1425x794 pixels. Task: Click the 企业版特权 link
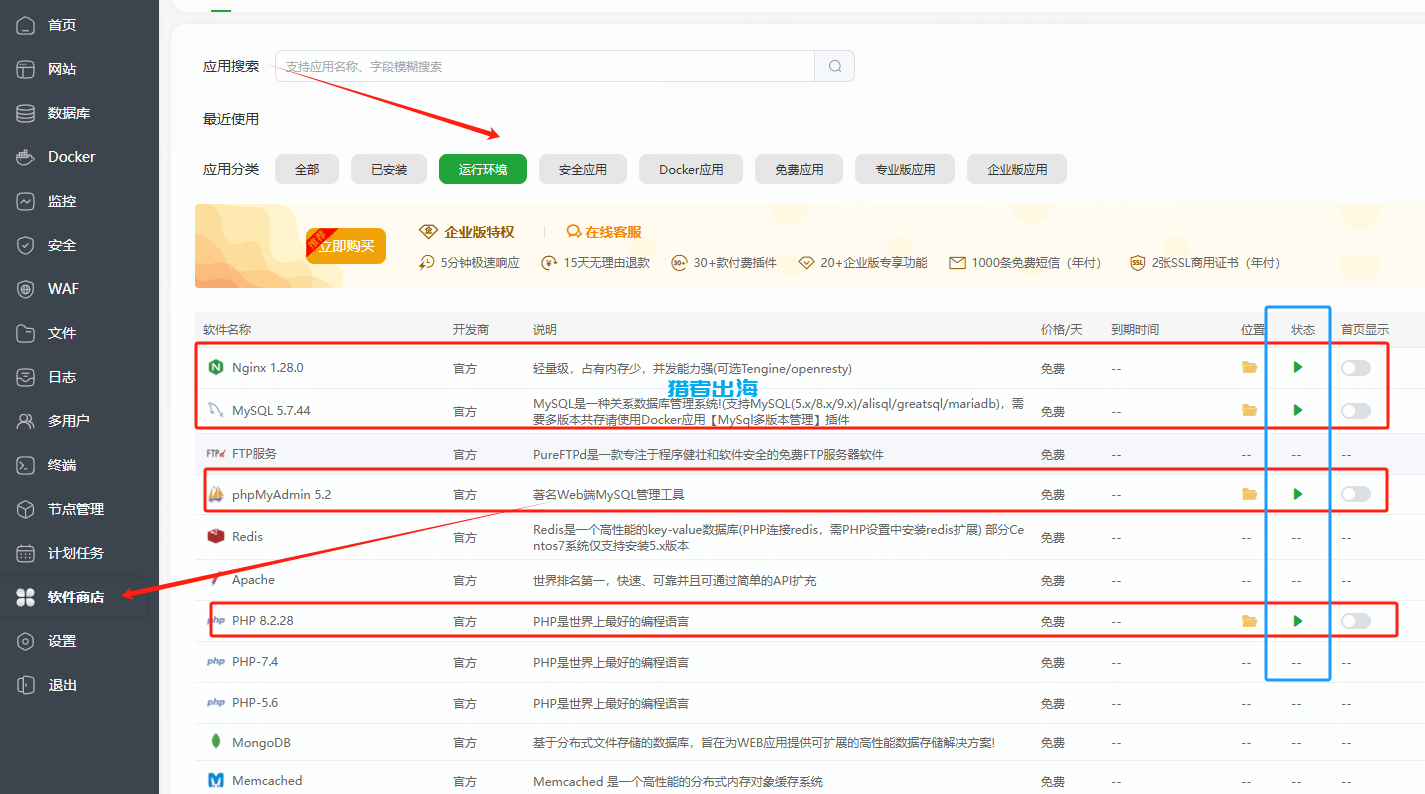point(467,231)
